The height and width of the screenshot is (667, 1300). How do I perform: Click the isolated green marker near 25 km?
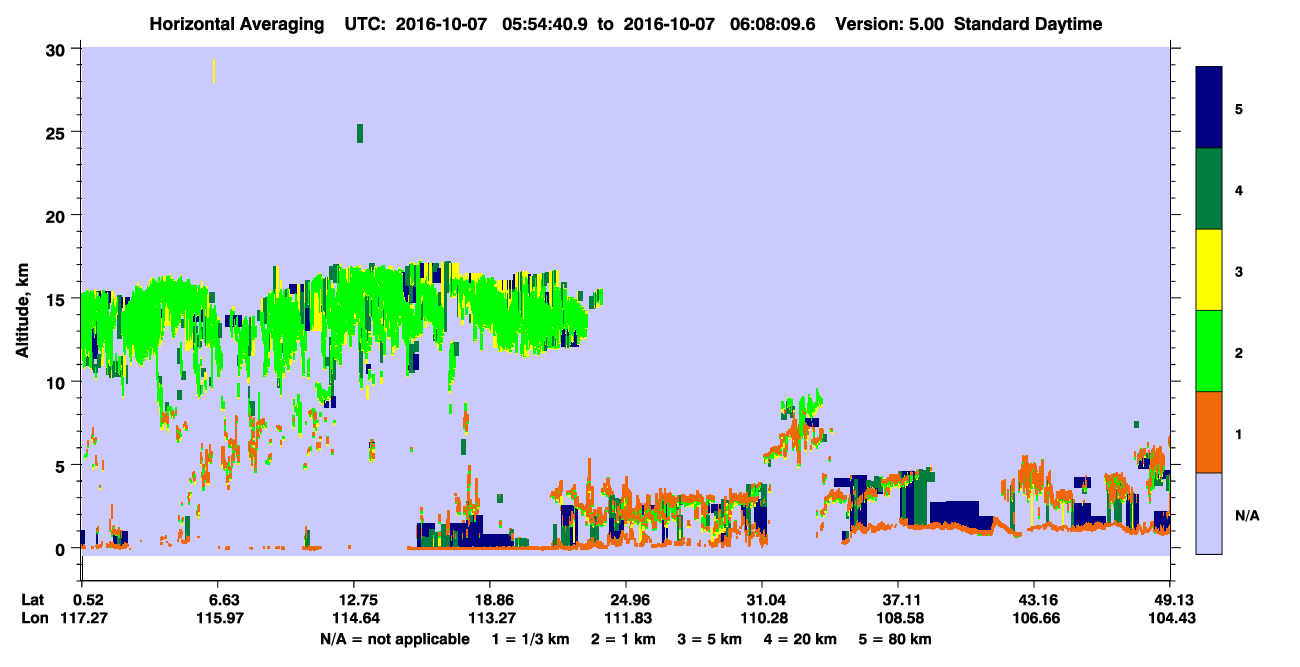click(x=360, y=133)
